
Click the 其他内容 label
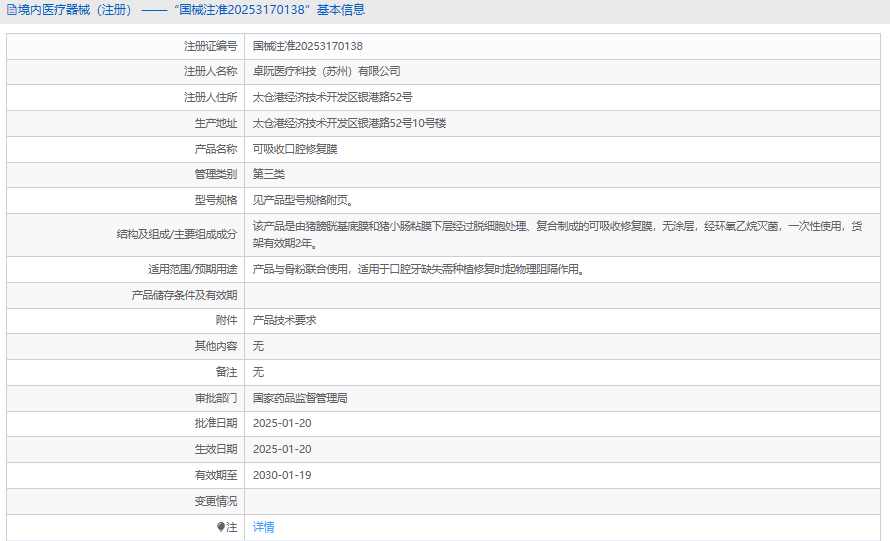pyautogui.click(x=216, y=346)
